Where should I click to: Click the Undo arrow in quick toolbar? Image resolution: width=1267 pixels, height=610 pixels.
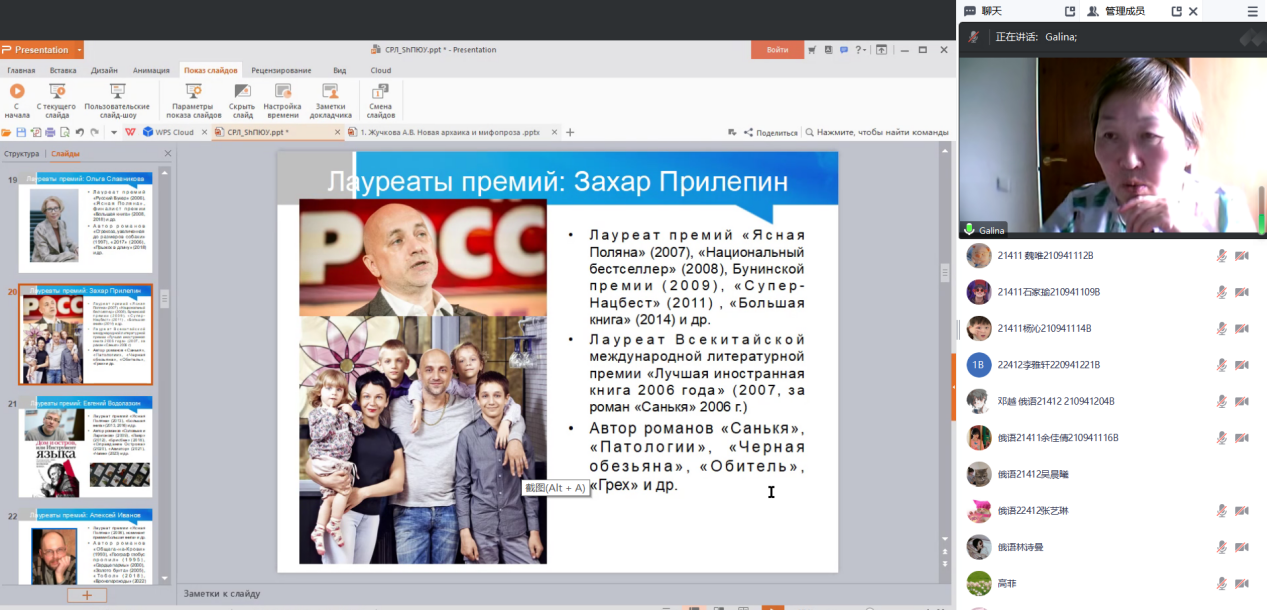(x=79, y=132)
